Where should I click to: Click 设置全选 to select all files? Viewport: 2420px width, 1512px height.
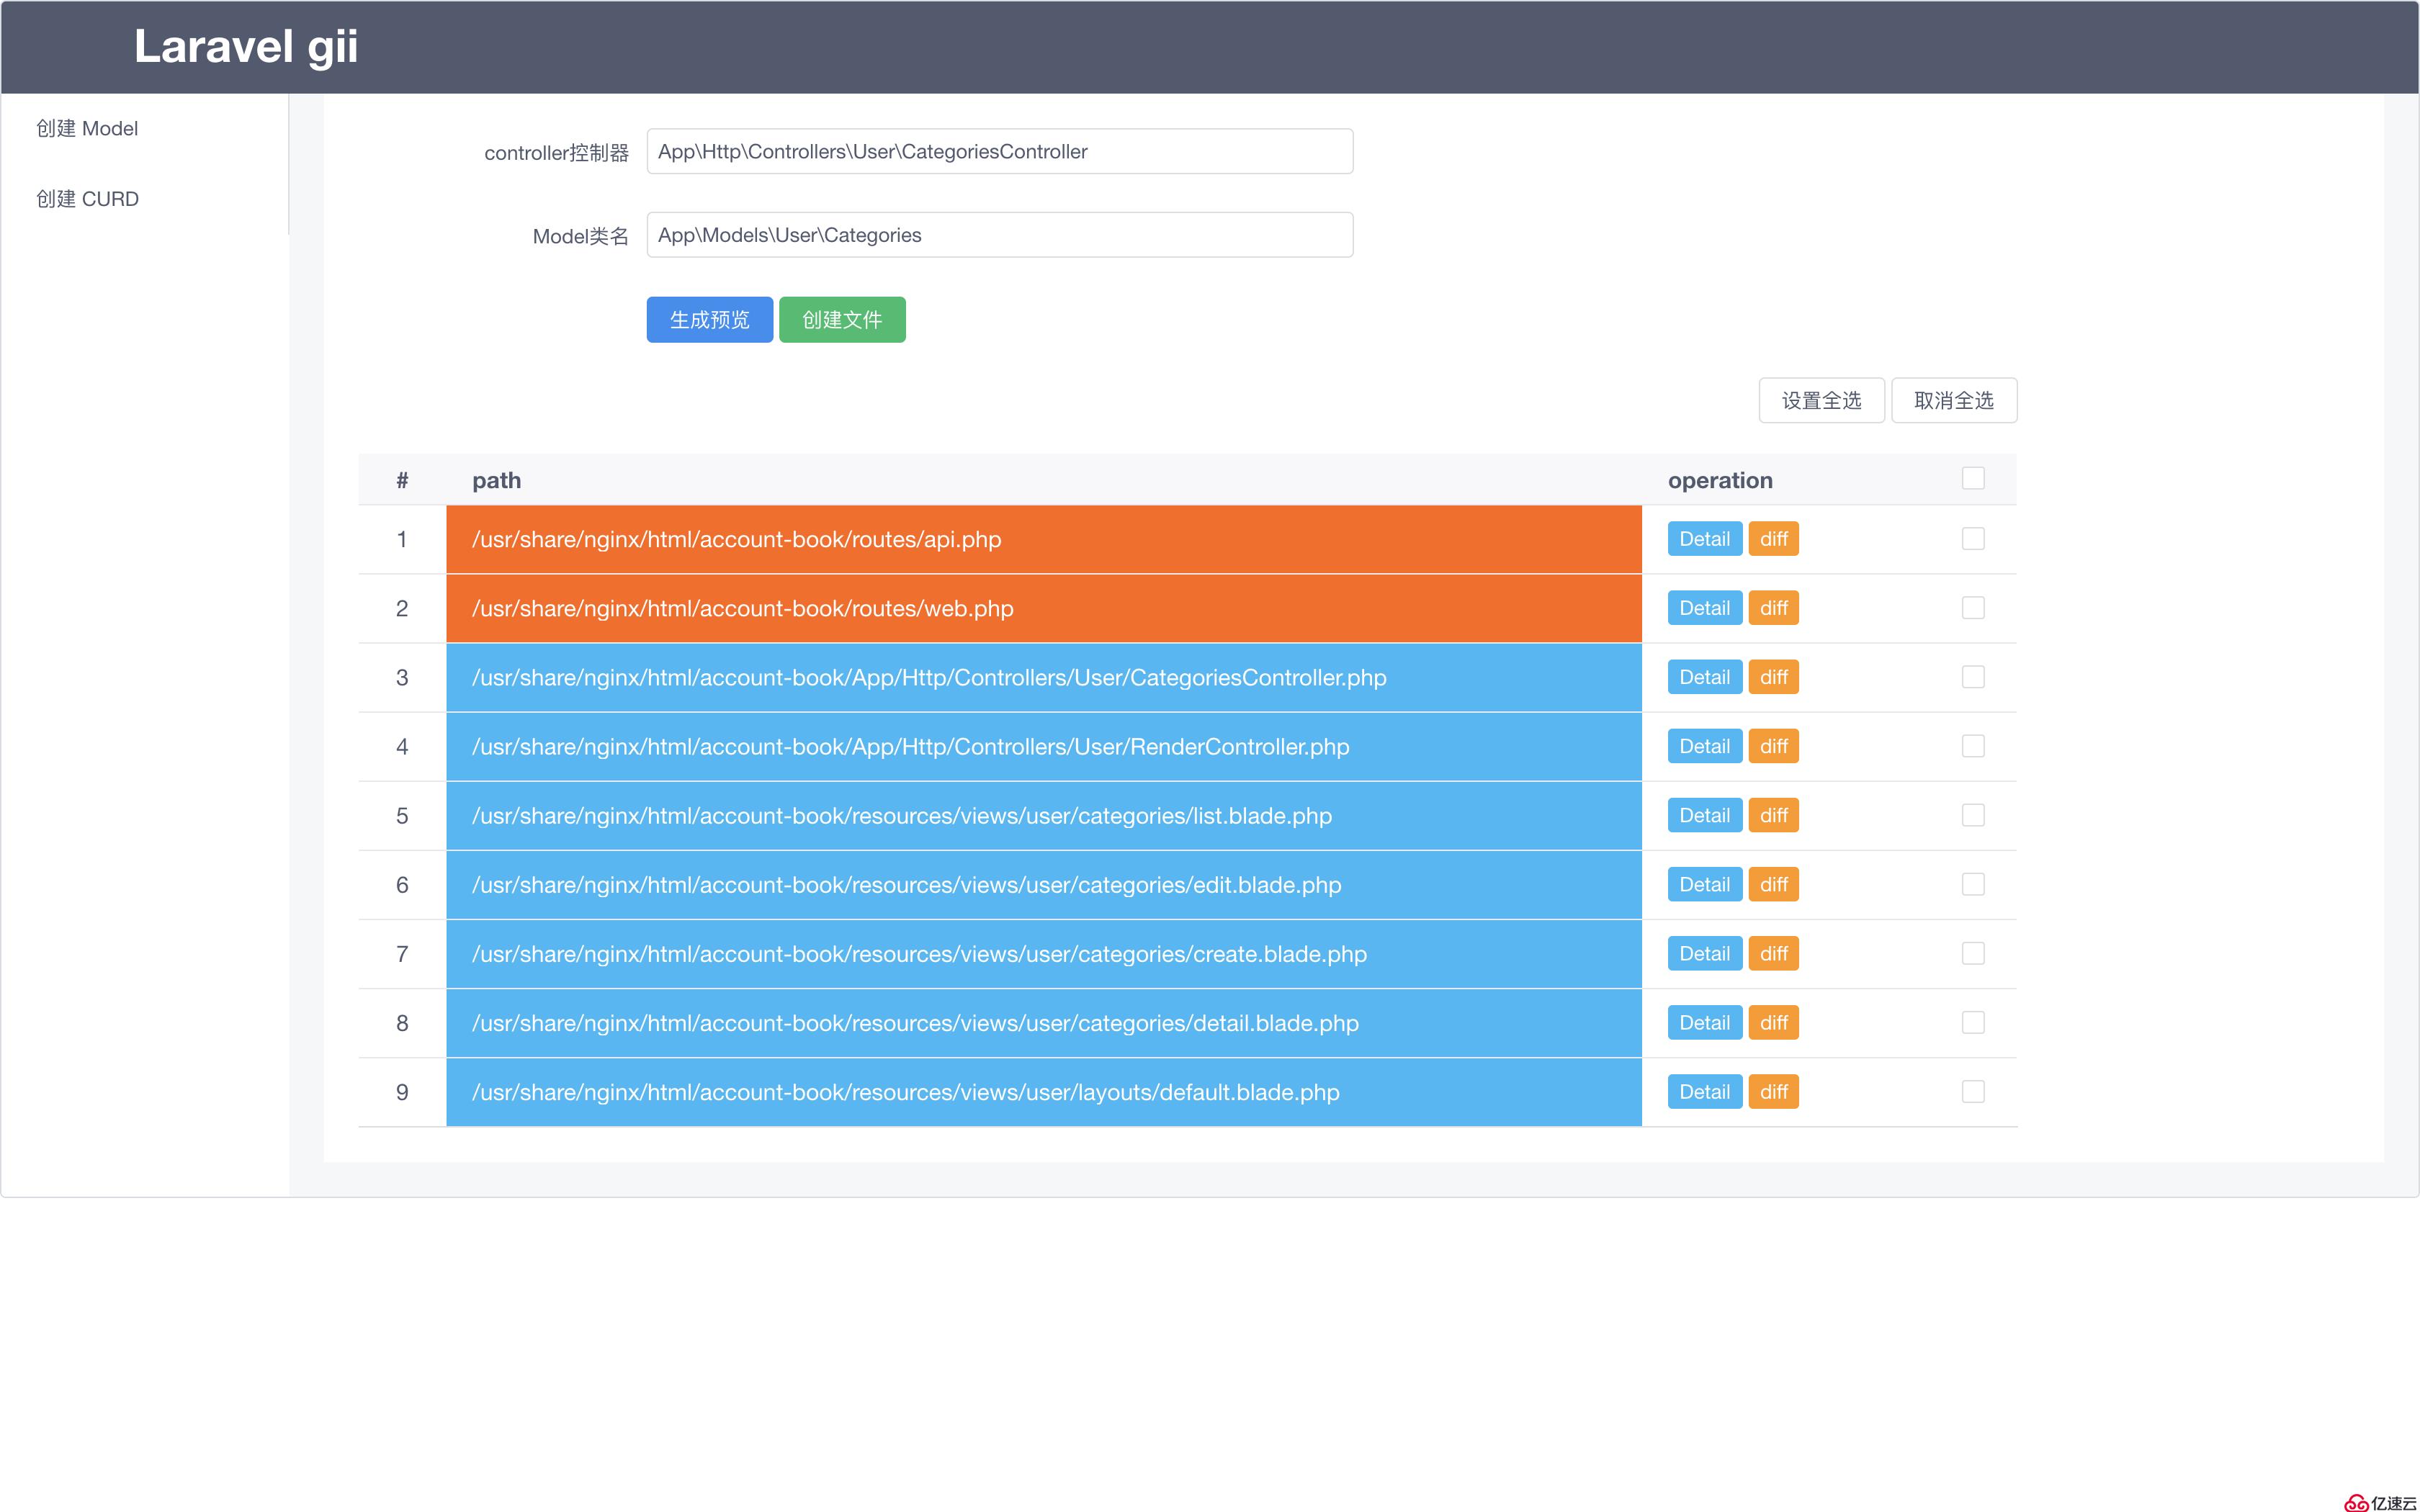[1819, 400]
